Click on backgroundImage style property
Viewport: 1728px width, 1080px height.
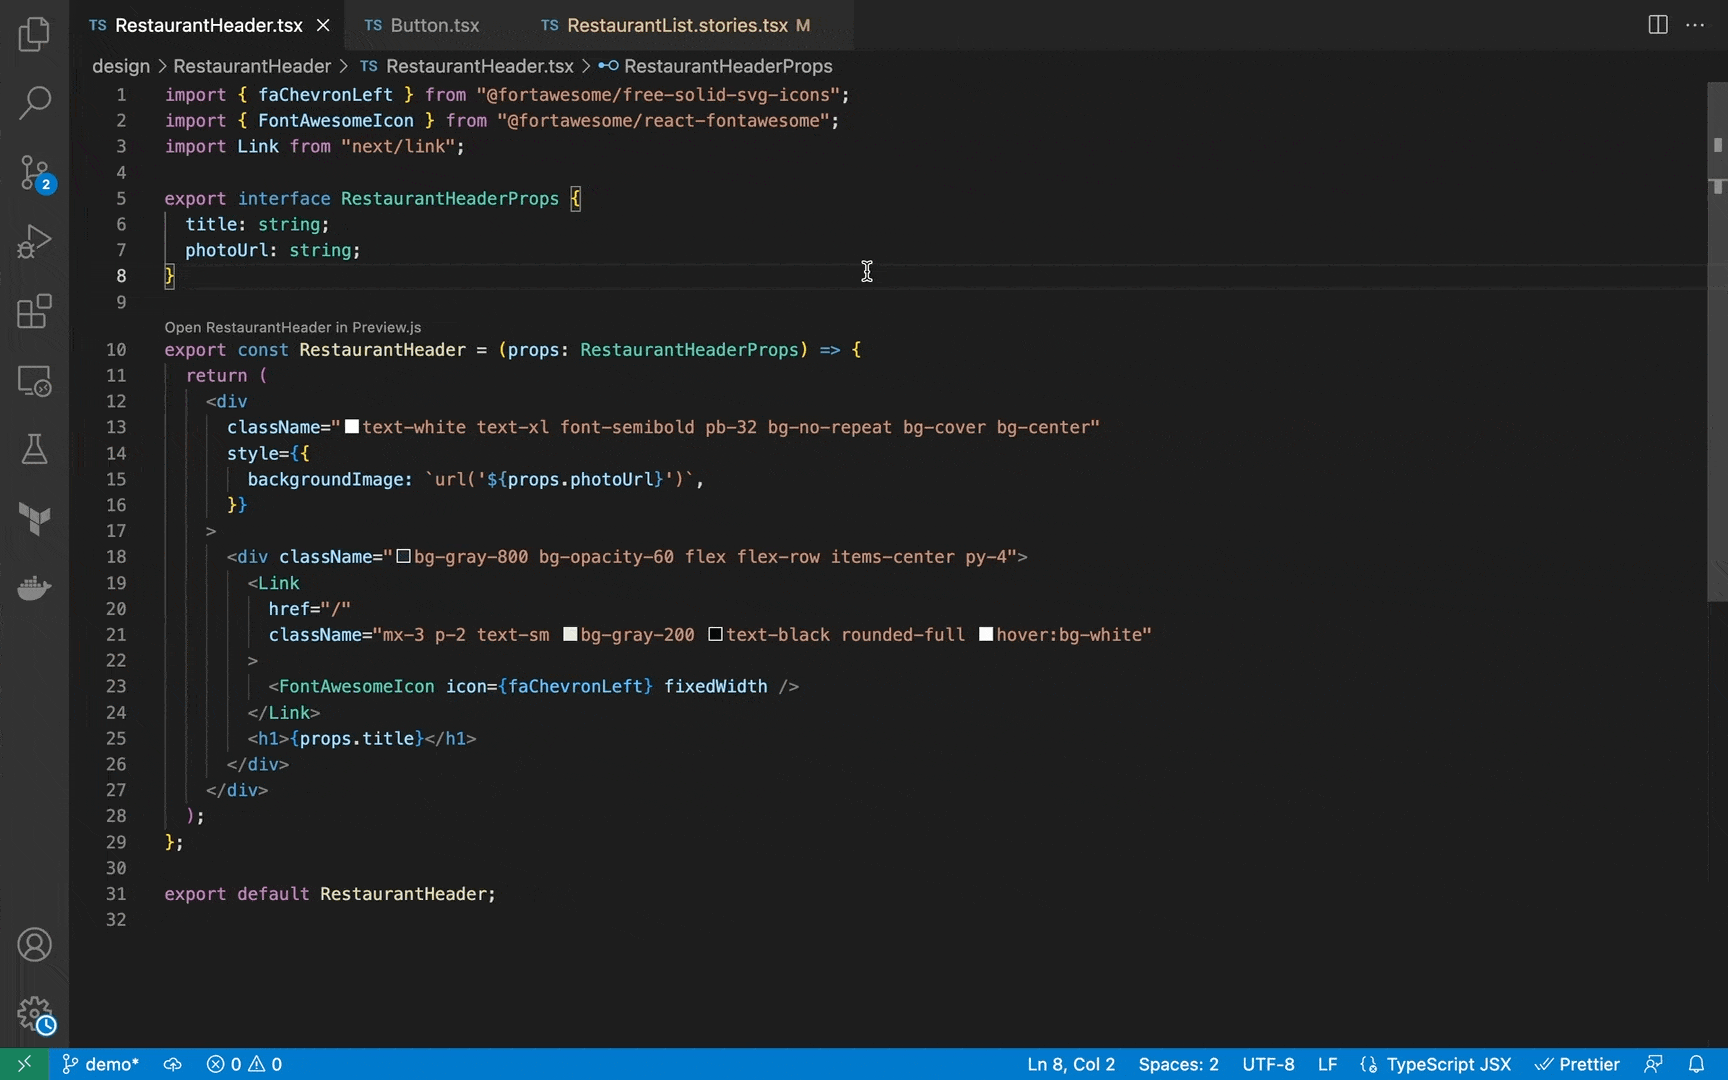[329, 479]
